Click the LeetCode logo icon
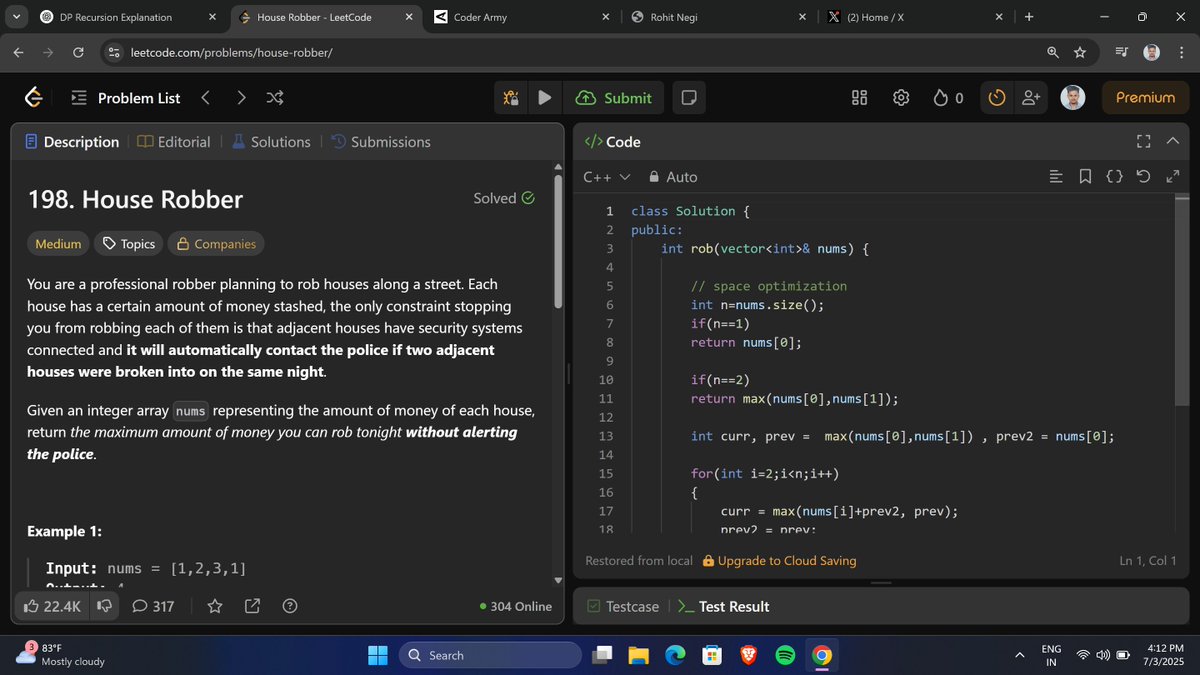The height and width of the screenshot is (675, 1200). click(x=34, y=98)
